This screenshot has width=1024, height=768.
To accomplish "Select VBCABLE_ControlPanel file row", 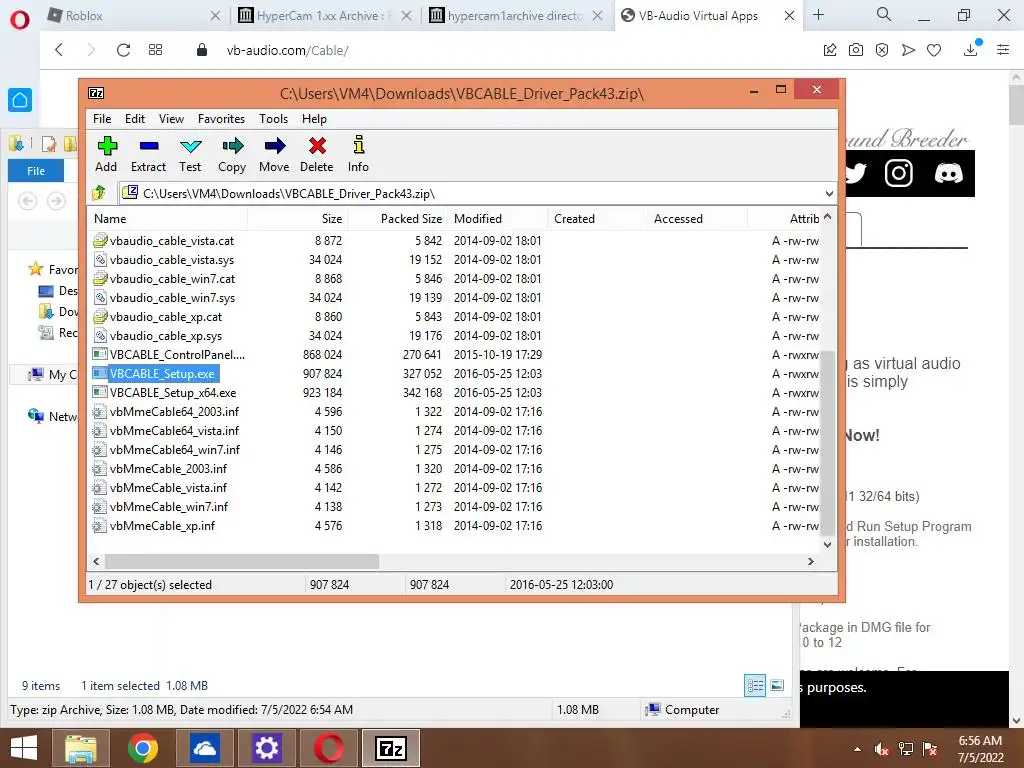I will pyautogui.click(x=176, y=355).
